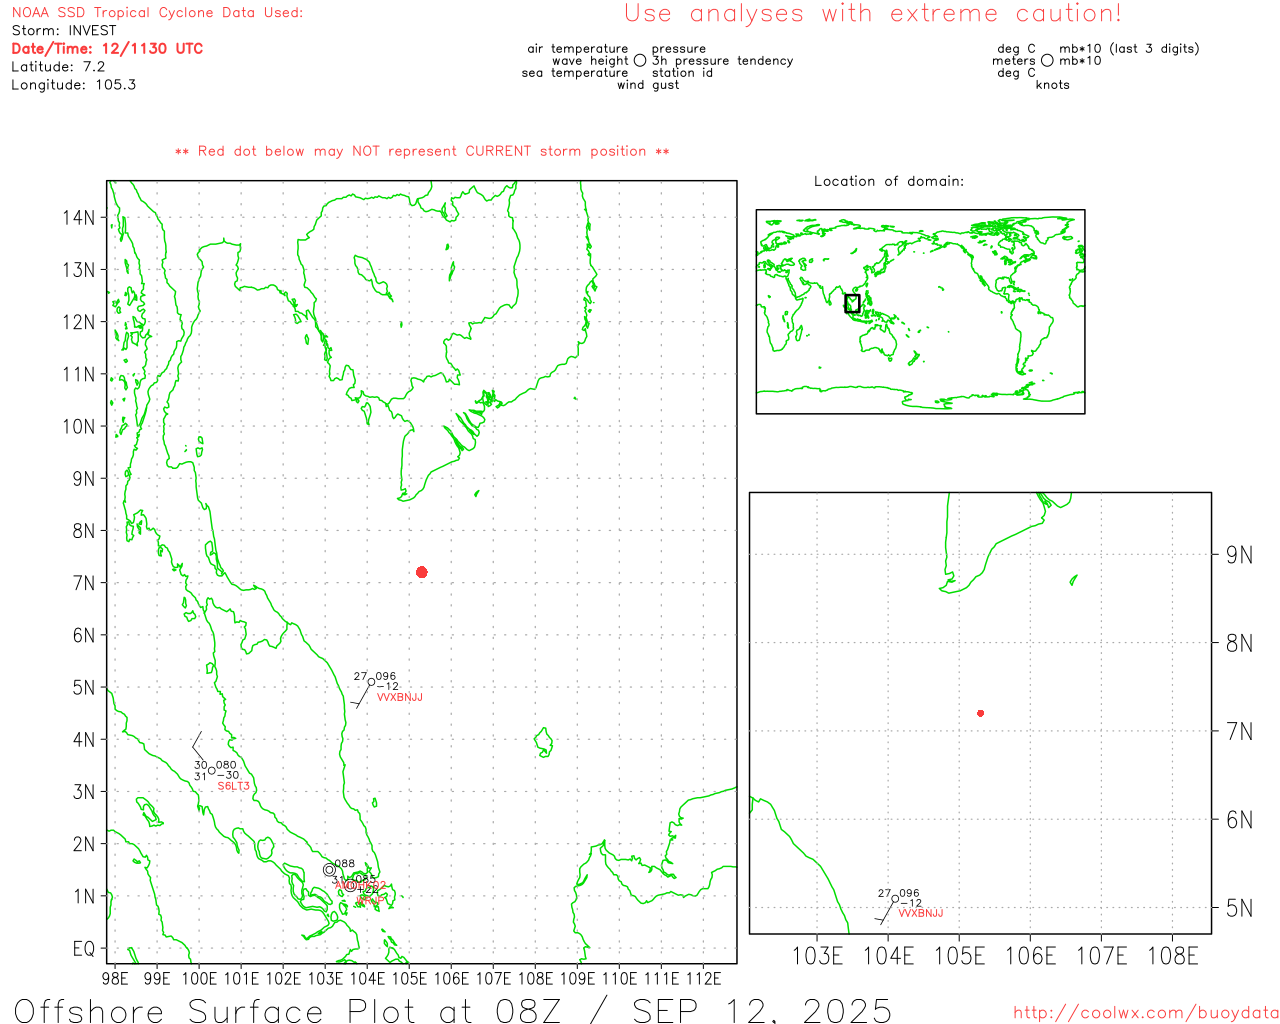
Task: Click the VVXBNJJ label on the main map
Action: click(400, 698)
